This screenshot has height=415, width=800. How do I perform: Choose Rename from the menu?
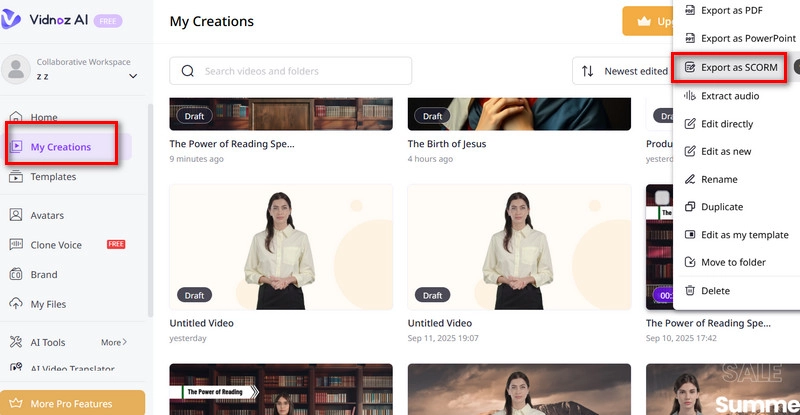pyautogui.click(x=719, y=180)
